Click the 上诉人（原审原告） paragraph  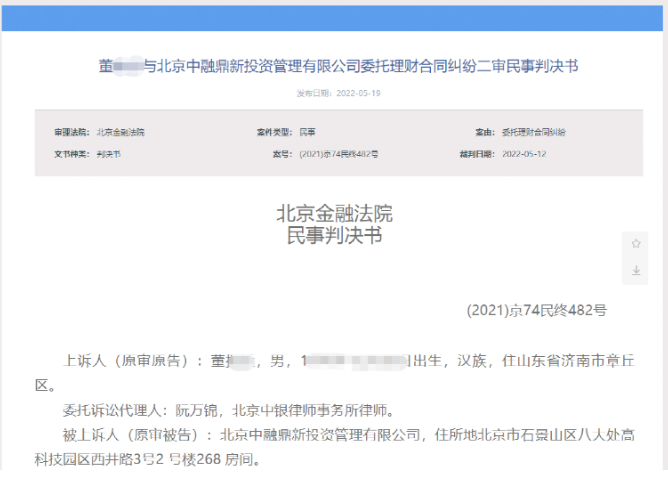coord(334,373)
